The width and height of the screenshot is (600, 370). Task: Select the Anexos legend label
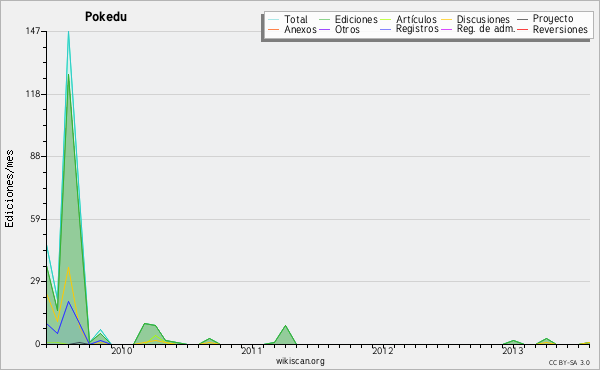(x=300, y=29)
